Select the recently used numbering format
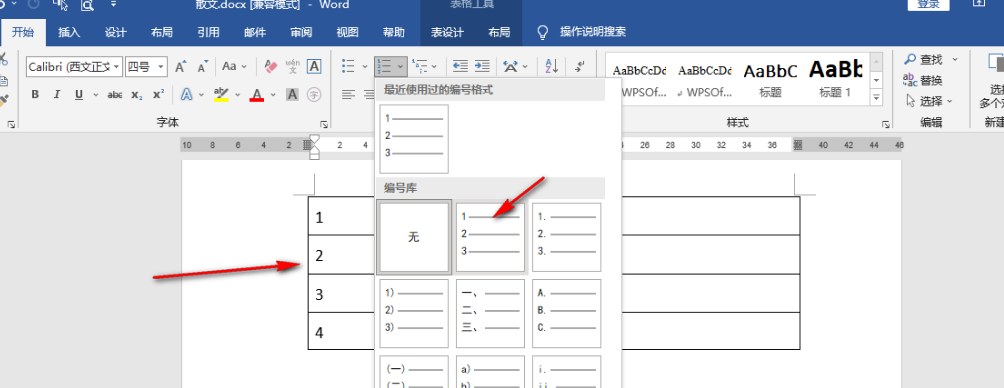 click(414, 139)
